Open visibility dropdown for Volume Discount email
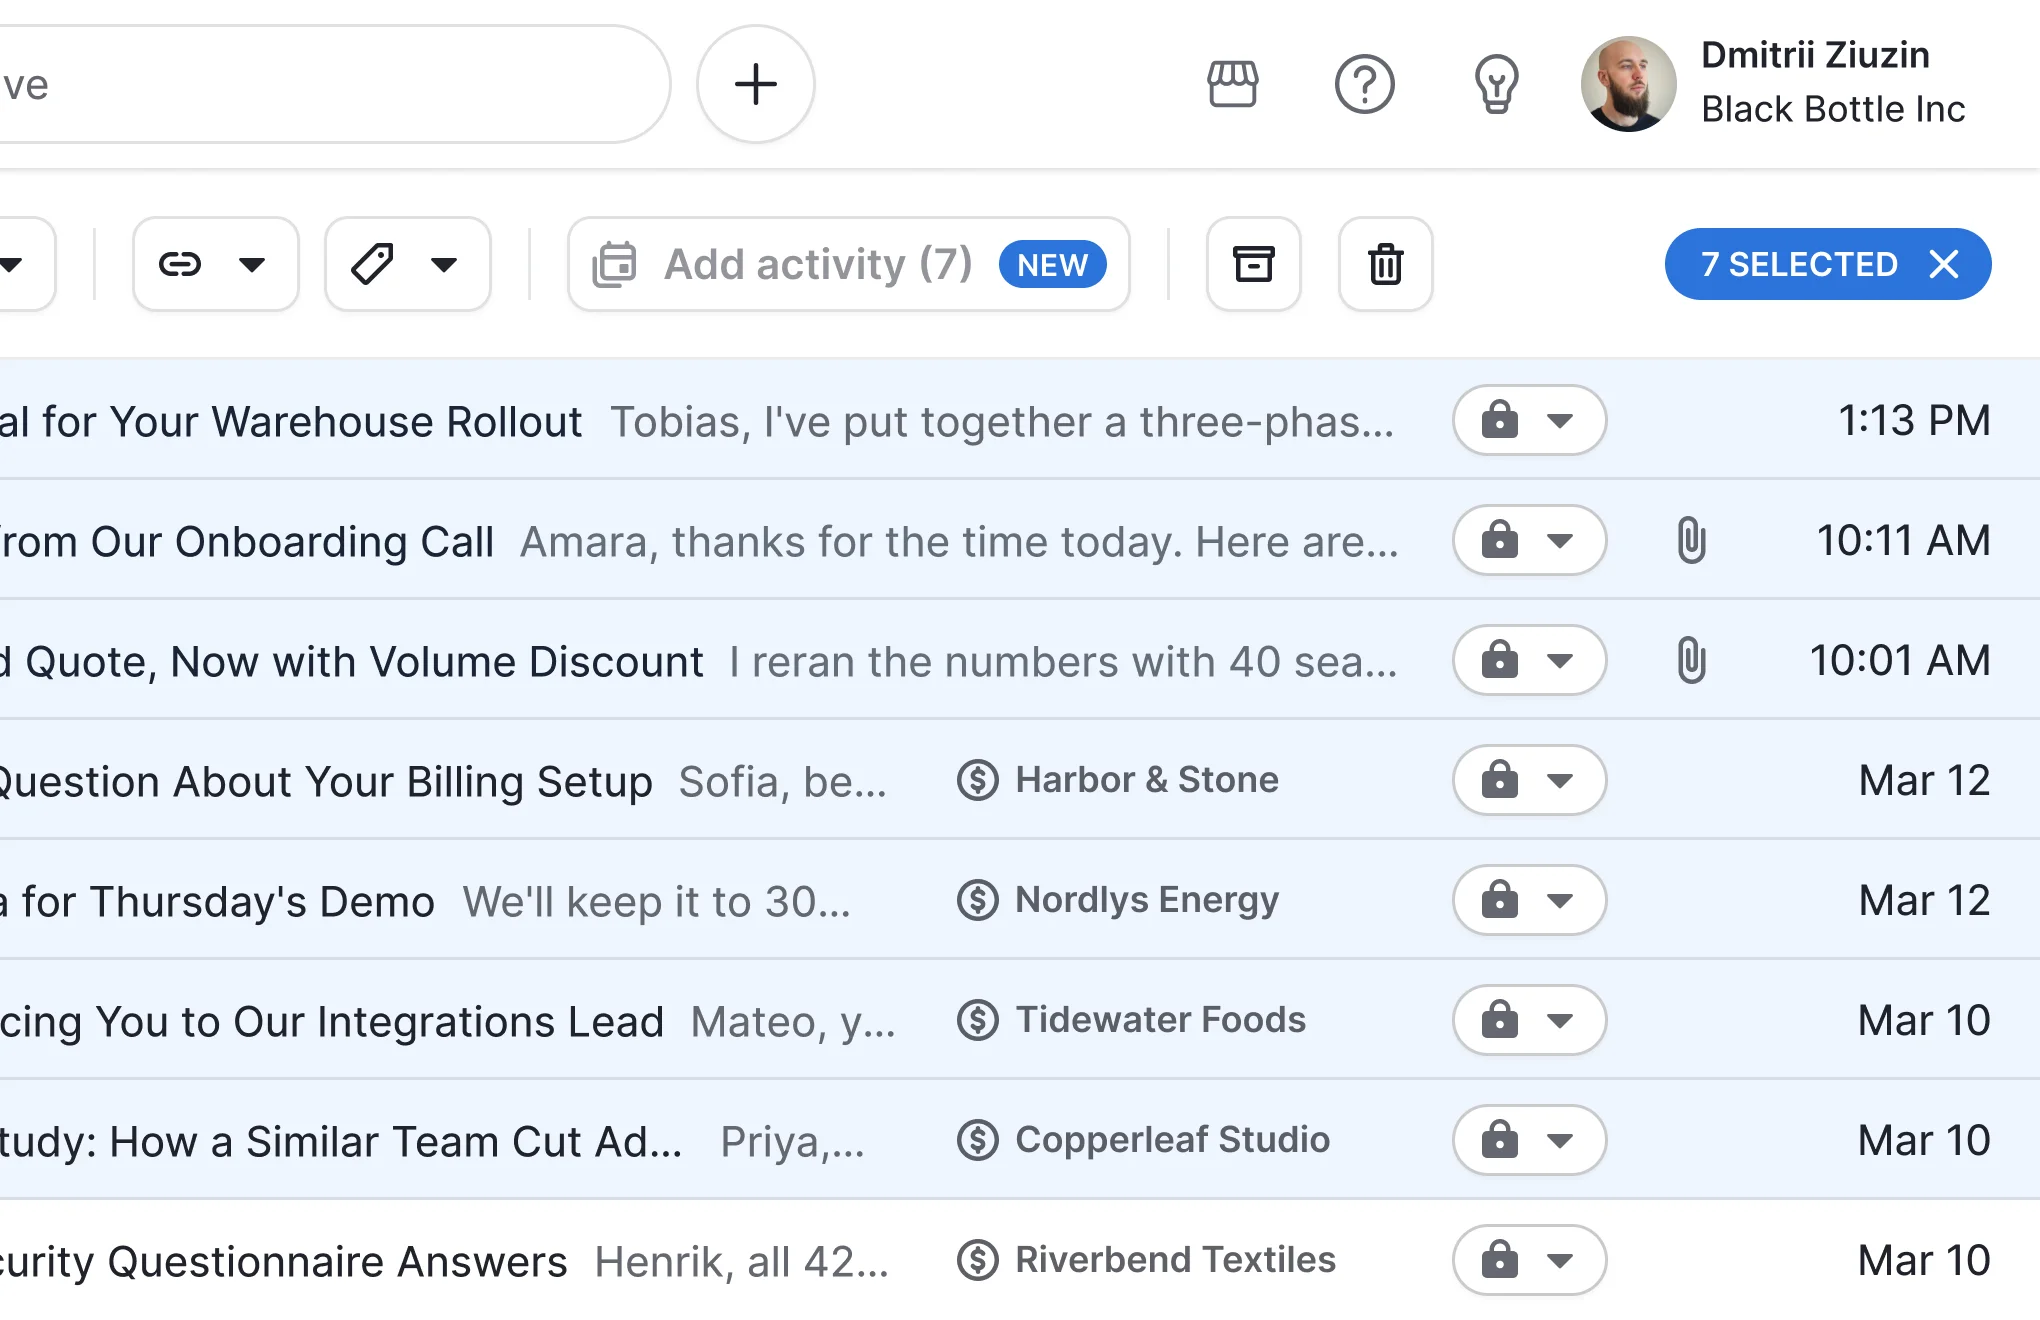This screenshot has height=1320, width=2040. tap(1529, 660)
